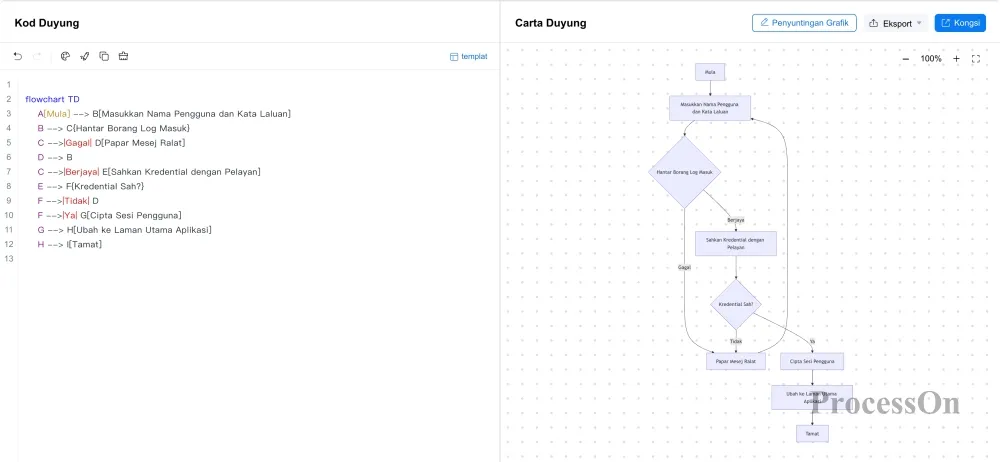The height and width of the screenshot is (462, 1000).
Task: Select the Kredential Sah? diamond
Action: pyautogui.click(x=736, y=304)
